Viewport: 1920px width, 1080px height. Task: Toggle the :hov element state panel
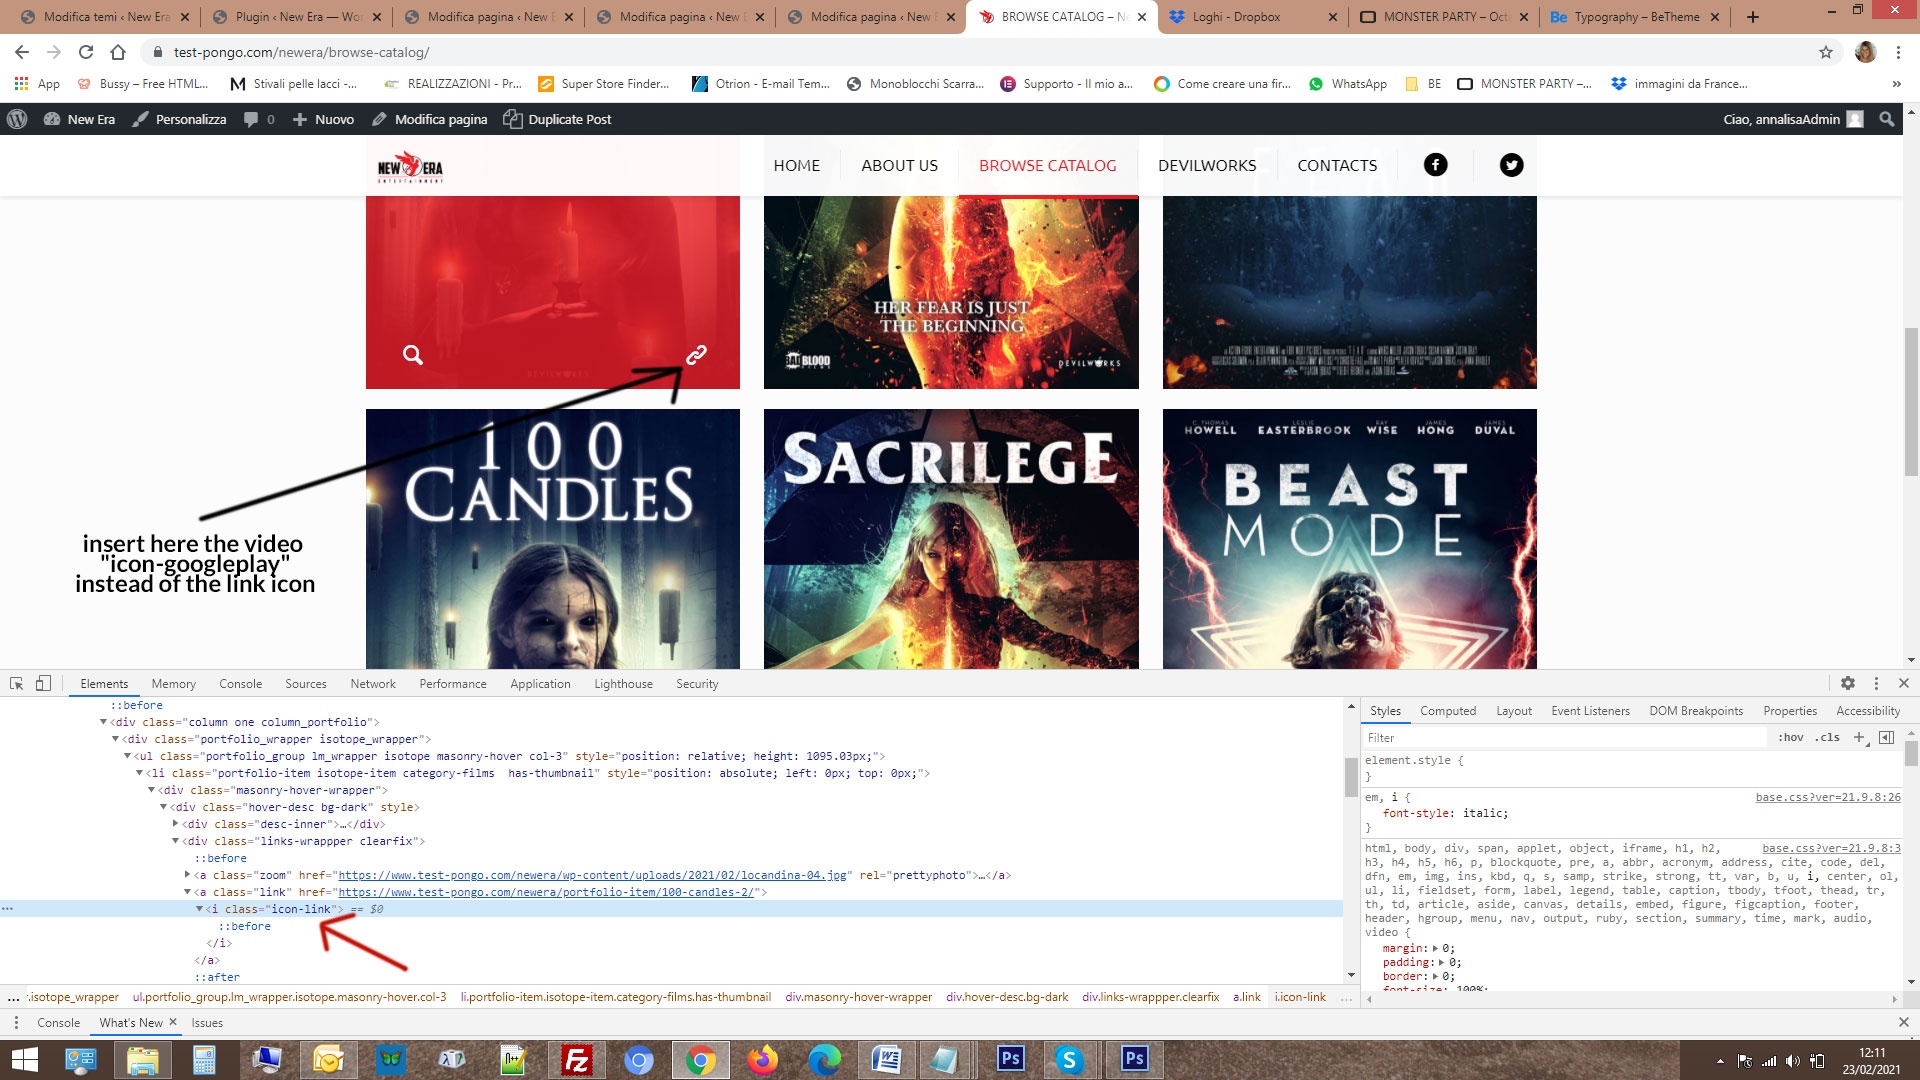pos(1791,738)
